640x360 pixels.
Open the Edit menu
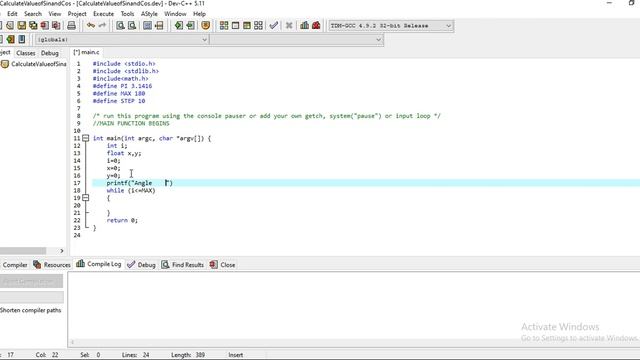pos(12,14)
